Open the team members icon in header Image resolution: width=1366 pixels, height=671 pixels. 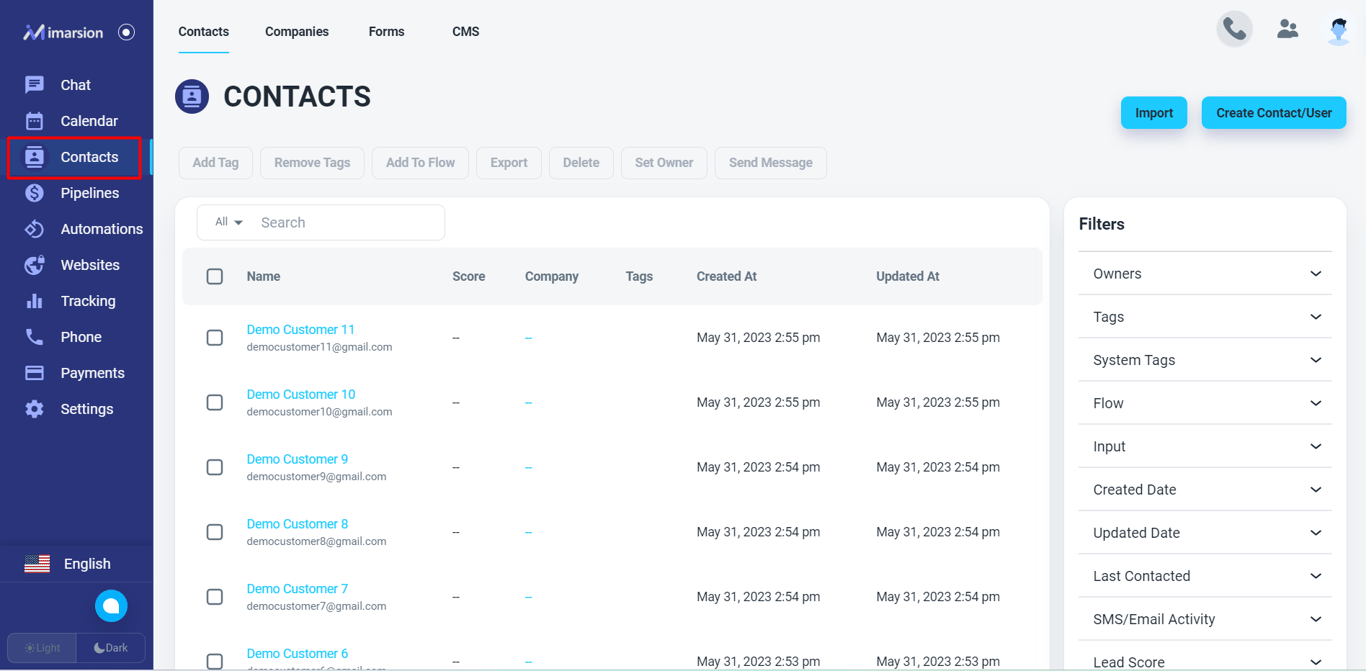pos(1288,30)
